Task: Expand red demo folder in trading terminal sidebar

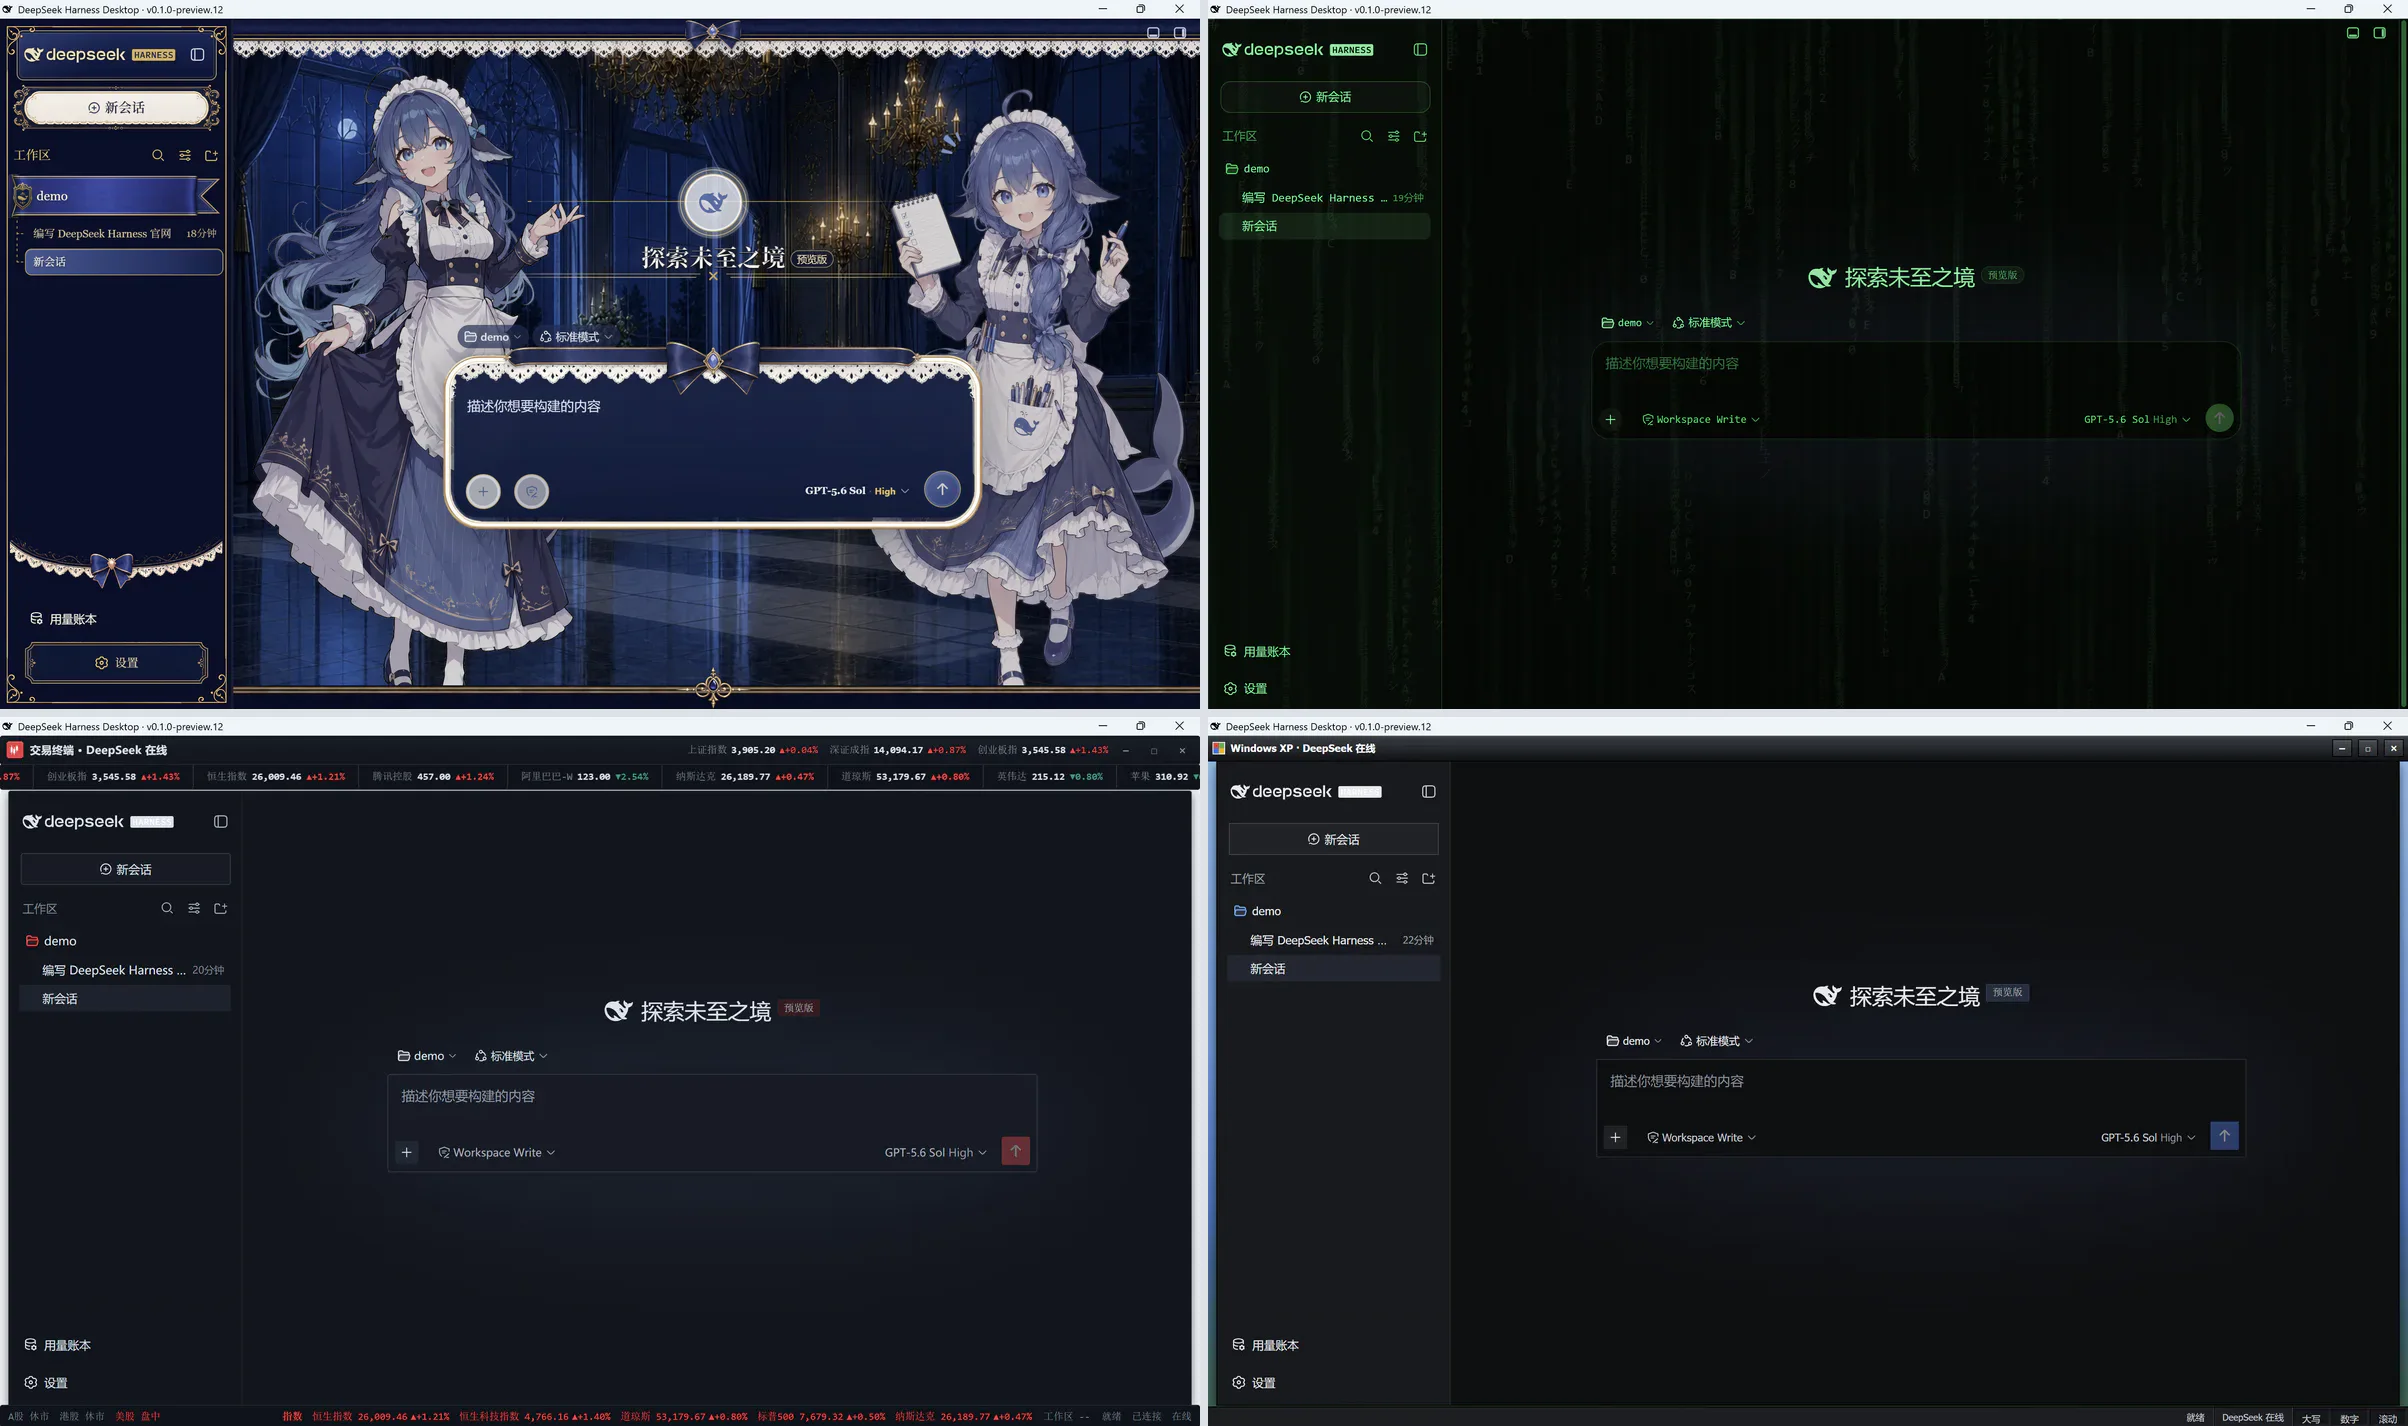Action: click(125, 941)
